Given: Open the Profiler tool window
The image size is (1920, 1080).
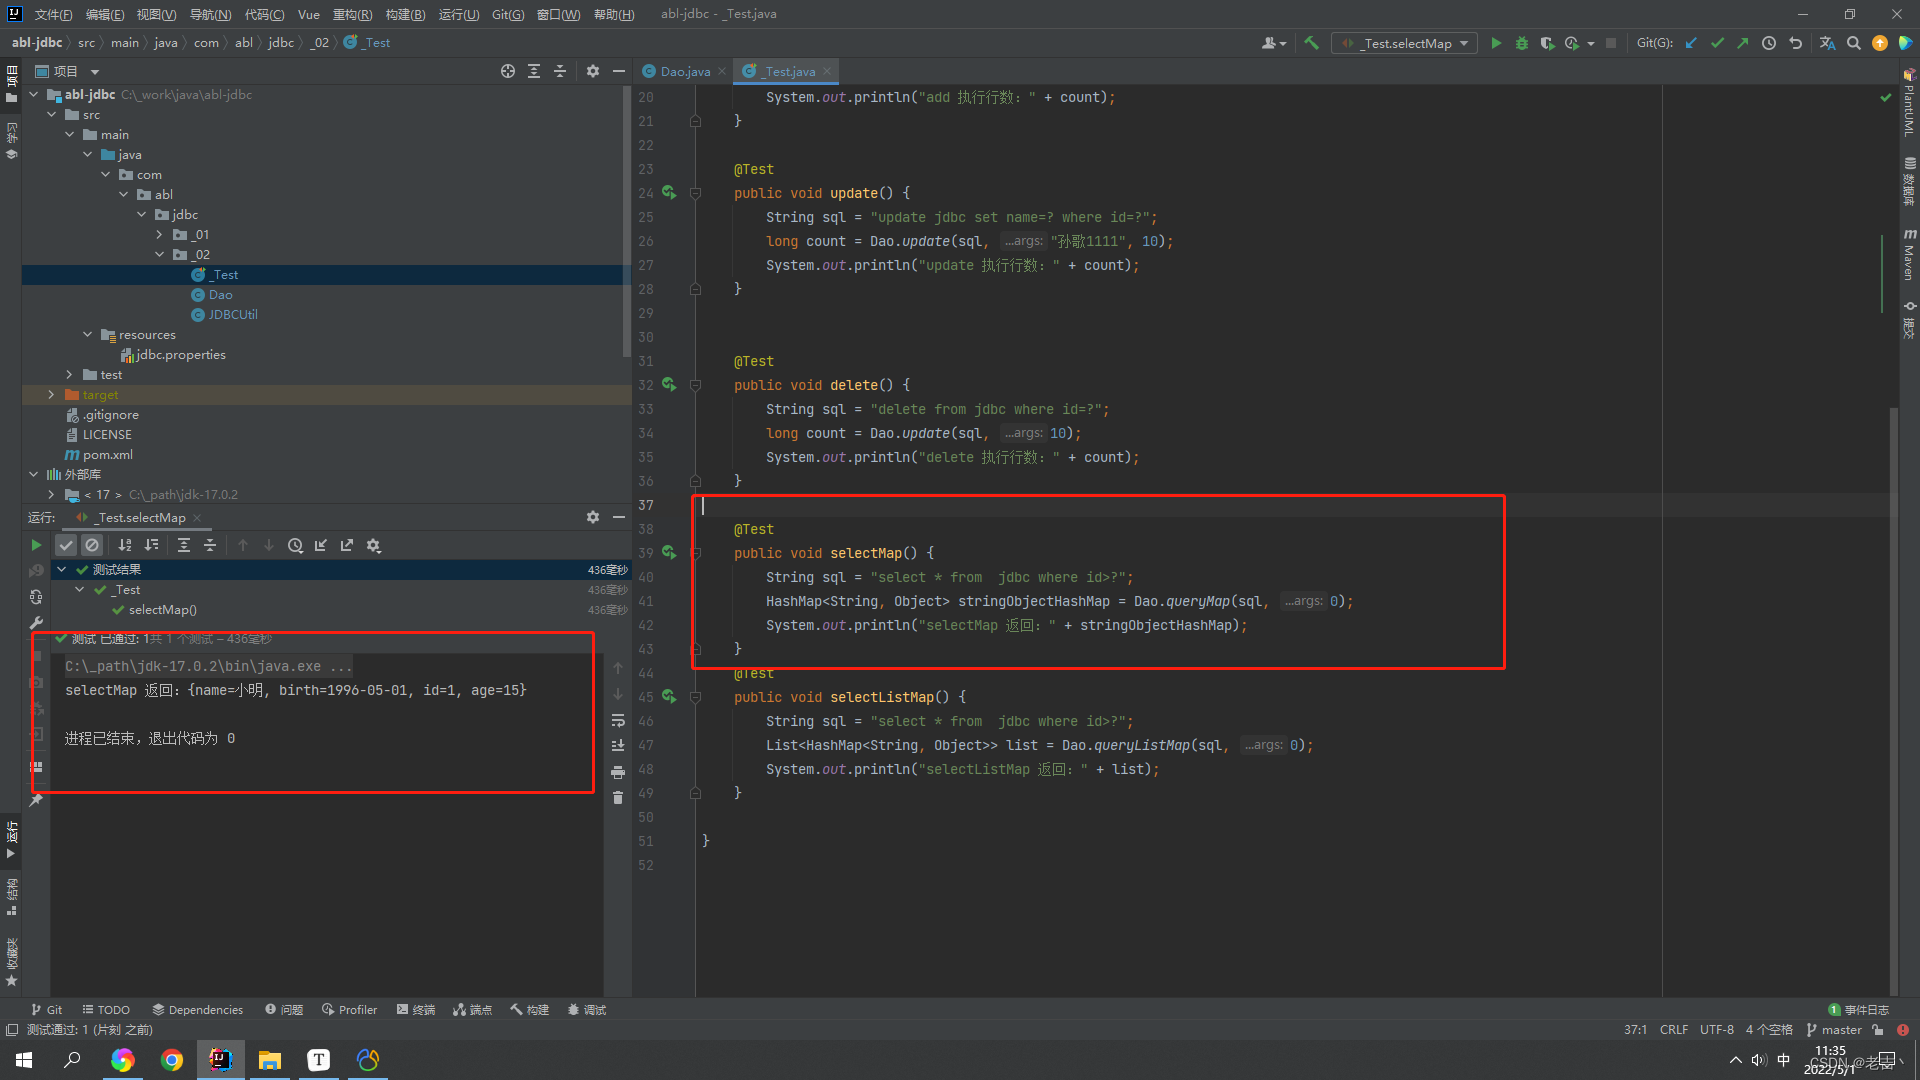Looking at the screenshot, I should click(x=350, y=1009).
